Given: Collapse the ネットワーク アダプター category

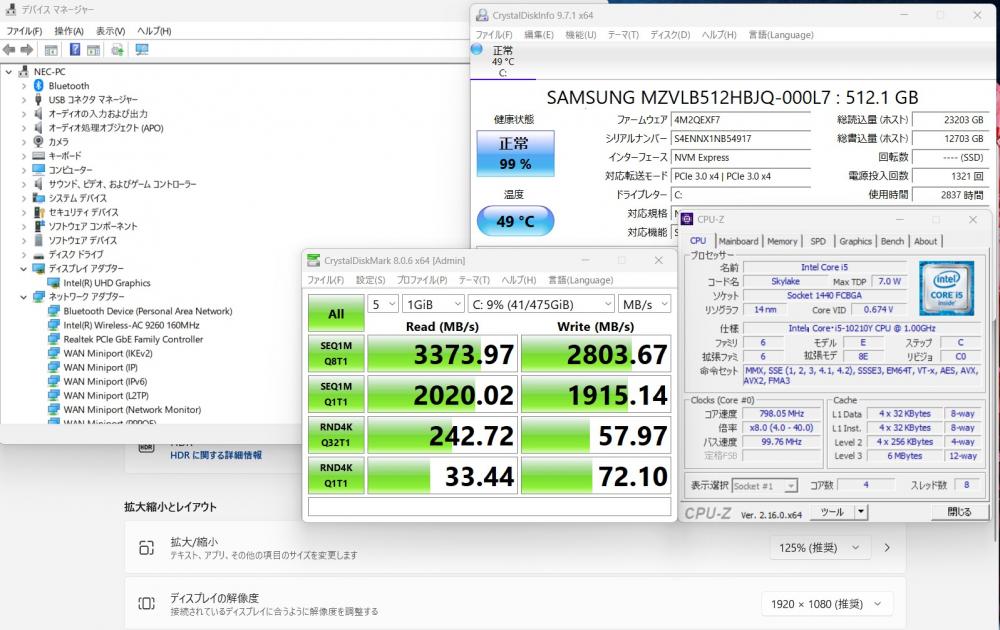Looking at the screenshot, I should click(24, 297).
